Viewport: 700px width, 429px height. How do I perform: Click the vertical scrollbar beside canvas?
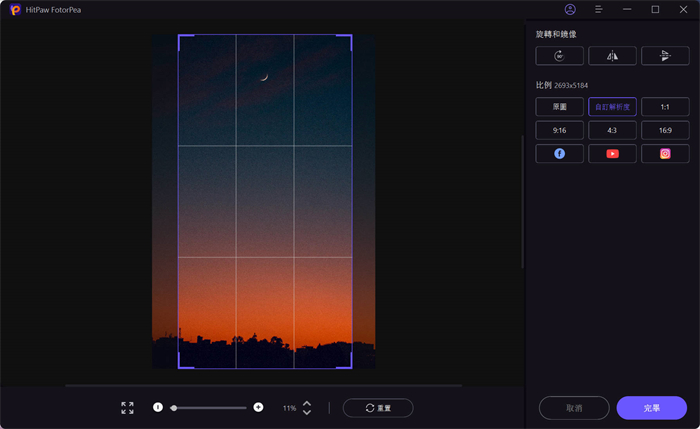(x=522, y=201)
